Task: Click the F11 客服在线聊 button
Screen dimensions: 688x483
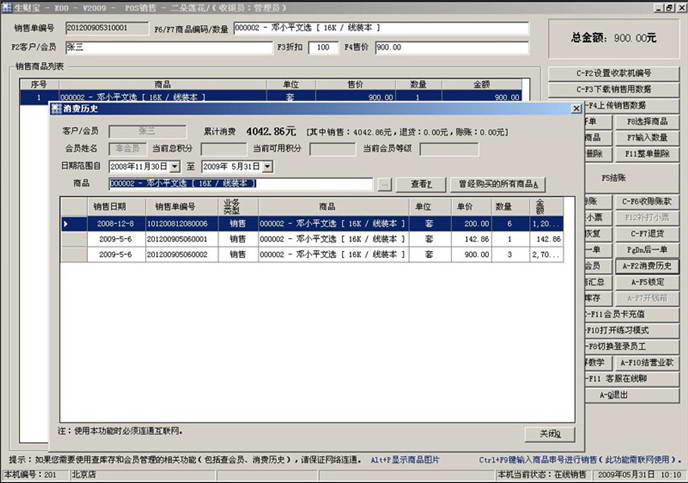Action: tap(632, 379)
